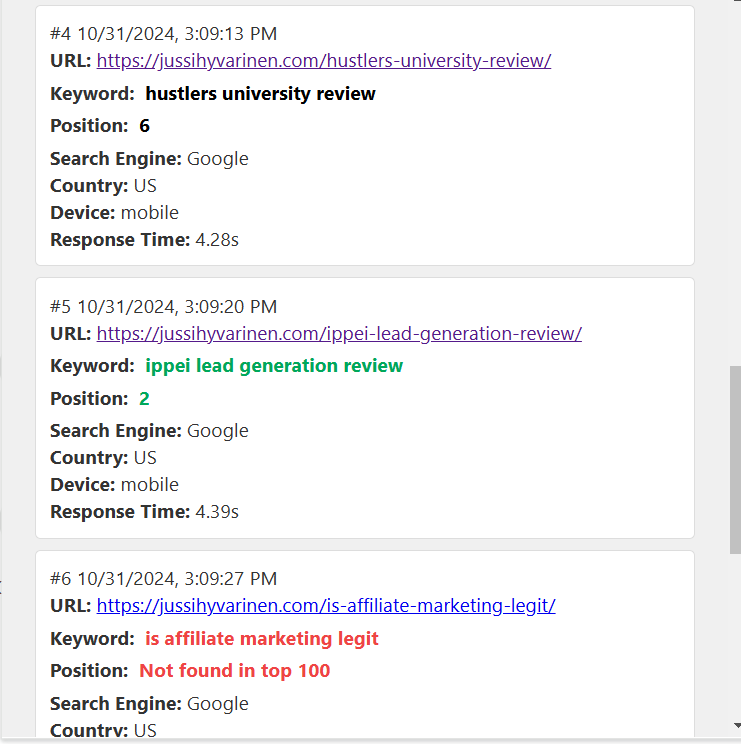The width and height of the screenshot is (741, 744).
Task: Select the red keyword 'is affiliate marketing legit'
Action: pyautogui.click(x=261, y=639)
